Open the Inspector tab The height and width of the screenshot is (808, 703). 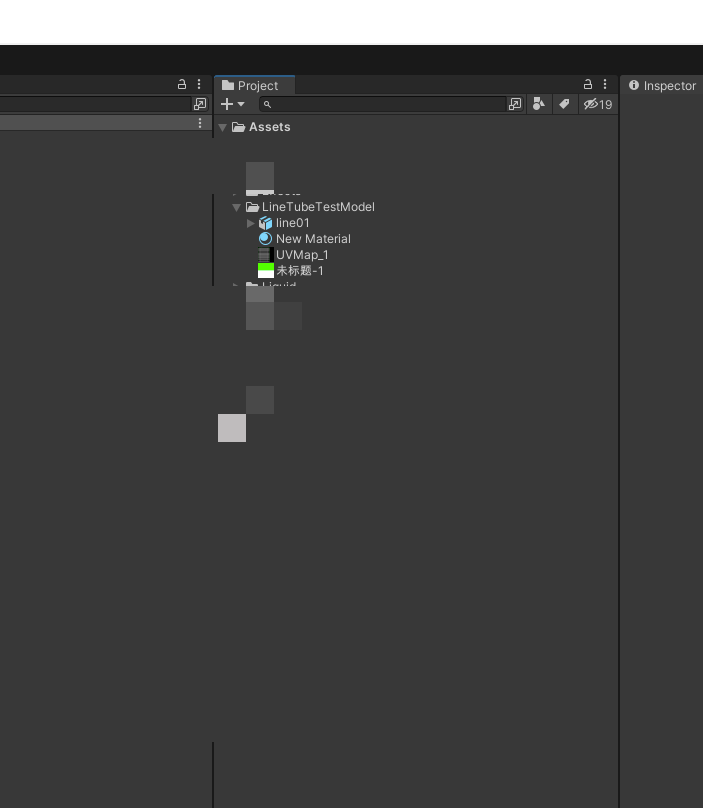coord(662,86)
